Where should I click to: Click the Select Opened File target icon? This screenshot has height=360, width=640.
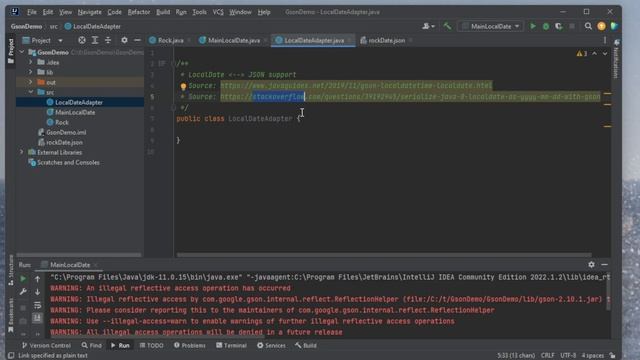[x=82, y=40]
